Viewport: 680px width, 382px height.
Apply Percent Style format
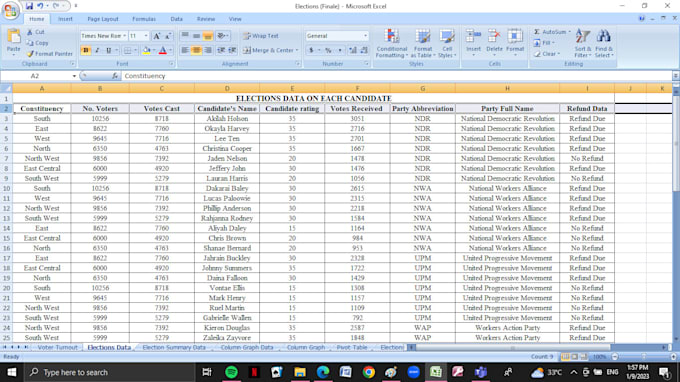(x=328, y=50)
